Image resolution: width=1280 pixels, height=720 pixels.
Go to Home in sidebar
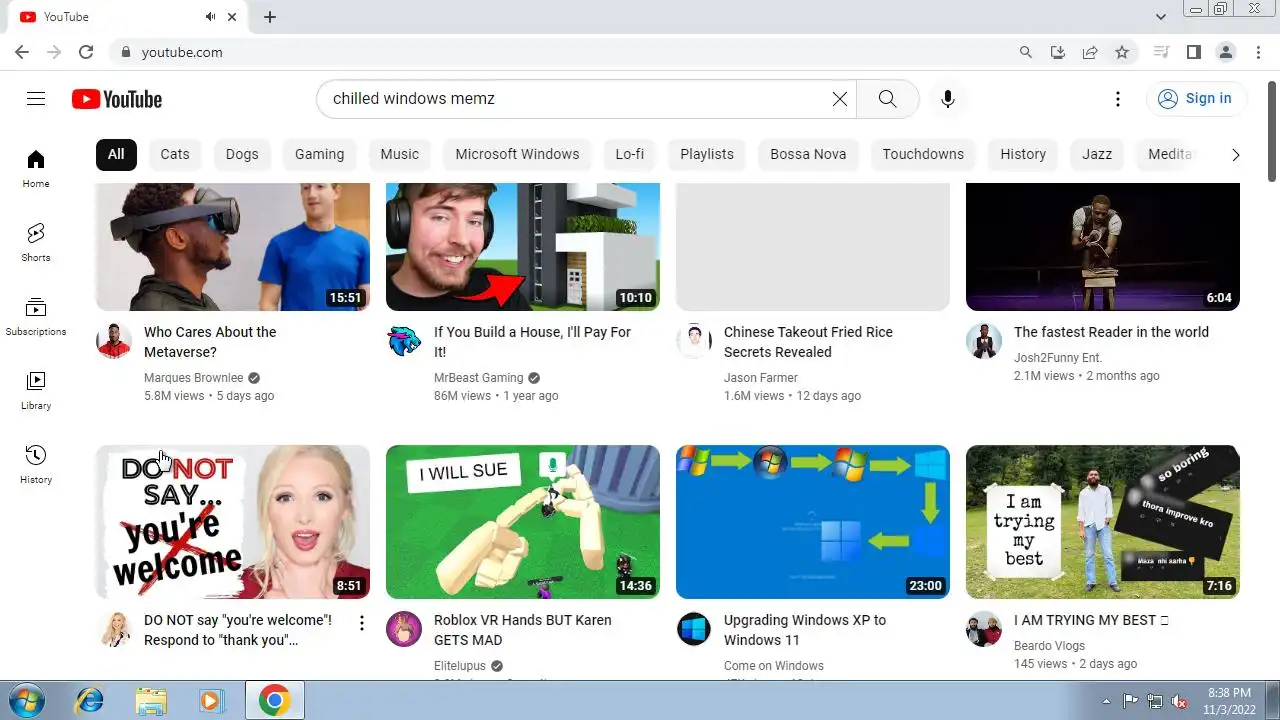36,168
